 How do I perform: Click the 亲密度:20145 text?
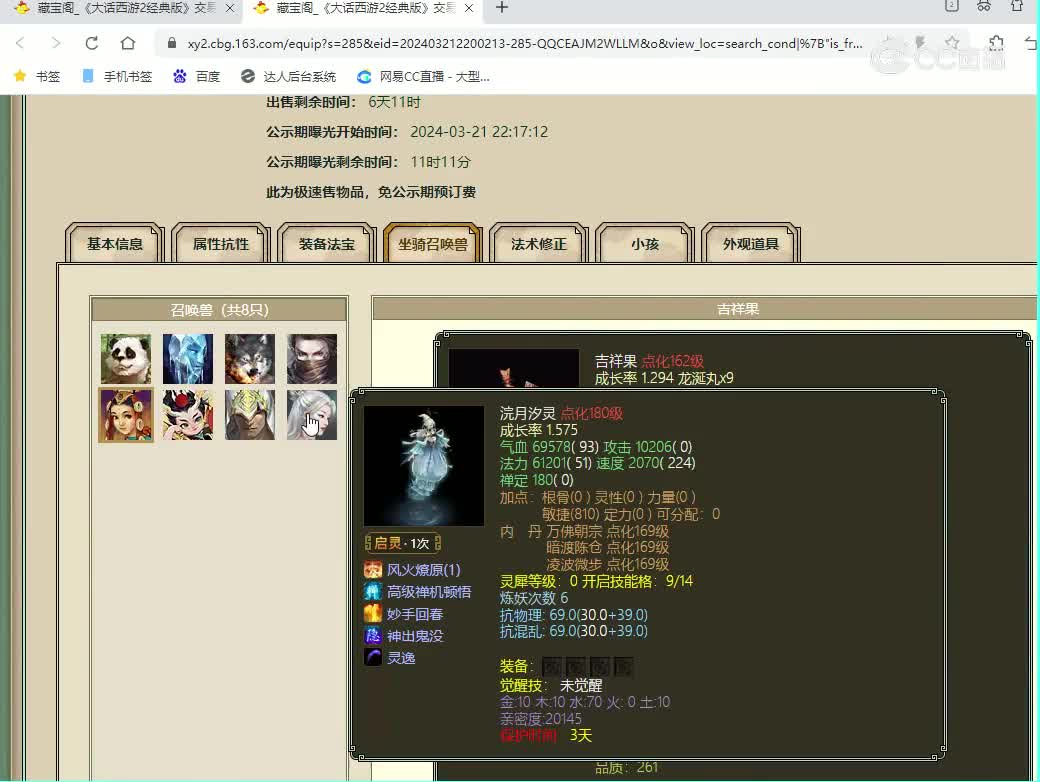pyautogui.click(x=541, y=719)
